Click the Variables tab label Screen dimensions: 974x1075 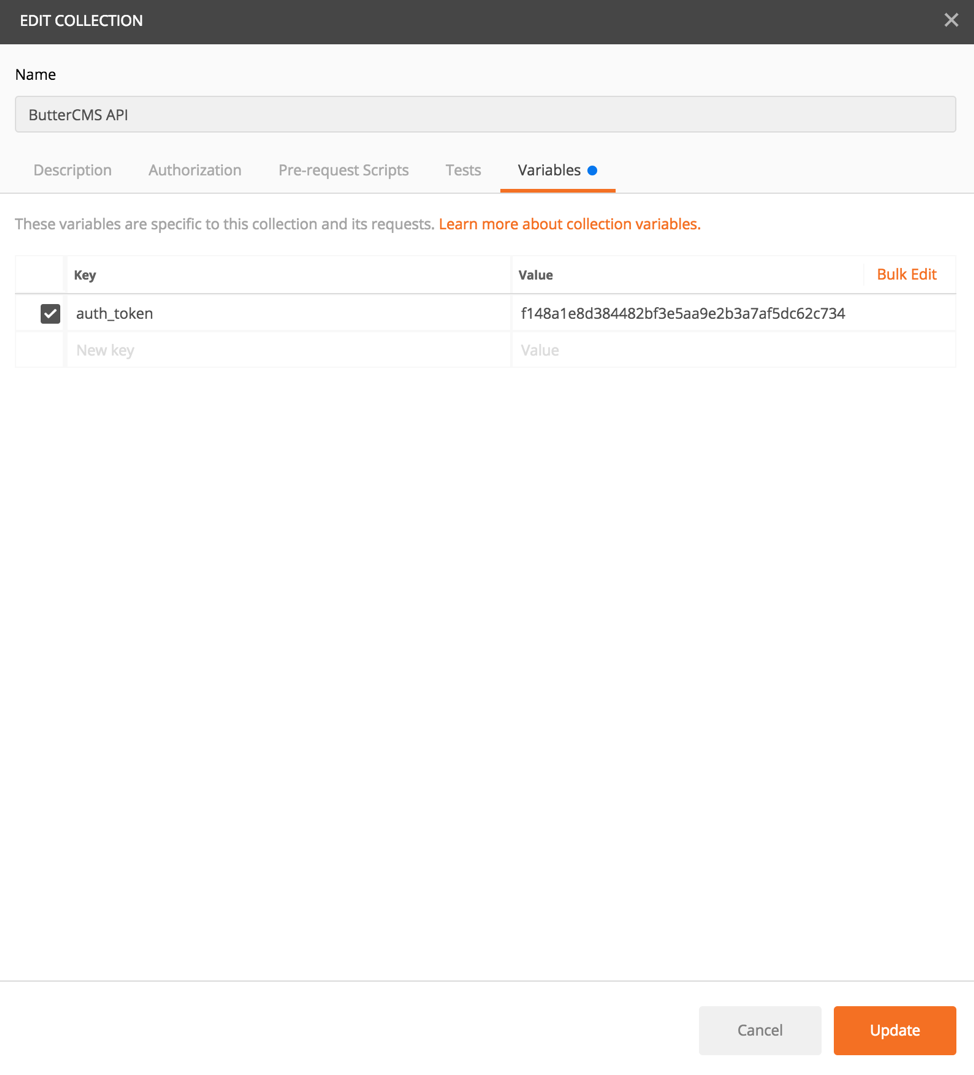coord(549,170)
